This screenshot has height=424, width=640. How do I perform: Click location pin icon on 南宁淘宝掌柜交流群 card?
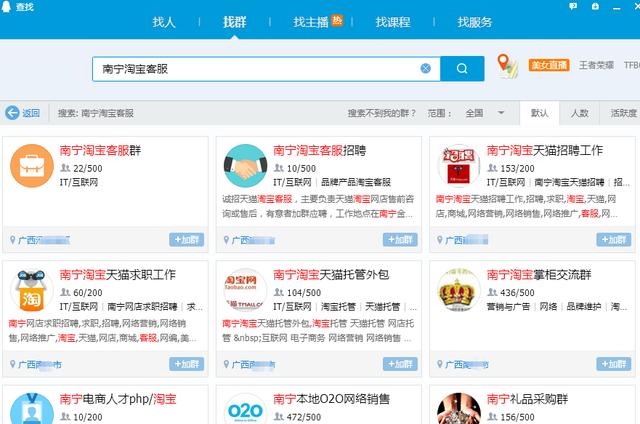(440, 364)
